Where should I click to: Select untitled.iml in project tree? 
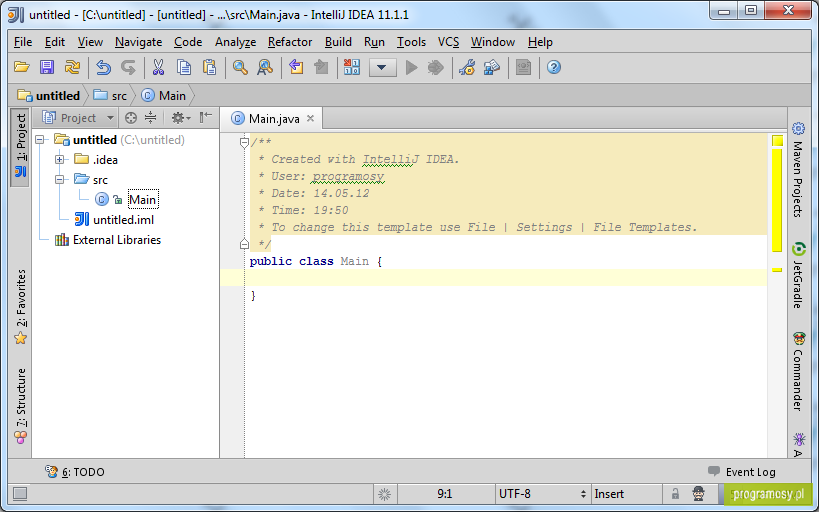tap(114, 219)
